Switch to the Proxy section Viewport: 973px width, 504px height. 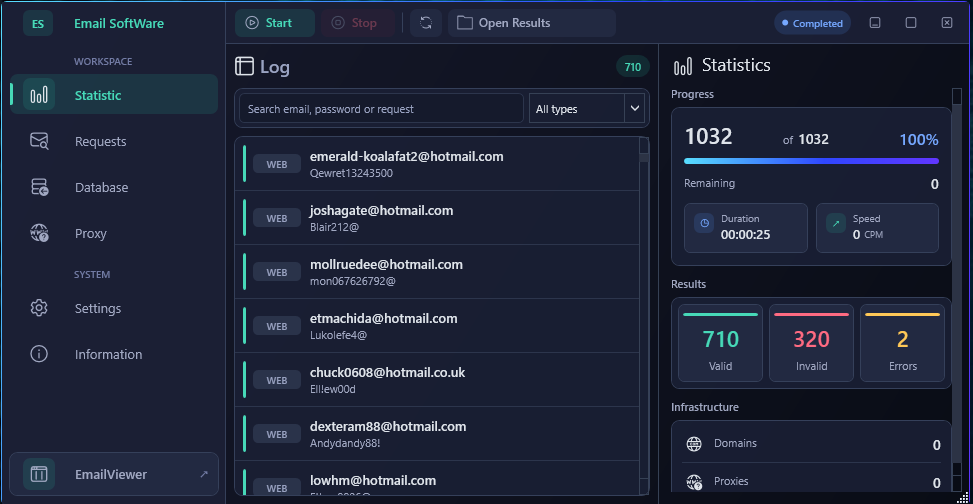click(114, 233)
